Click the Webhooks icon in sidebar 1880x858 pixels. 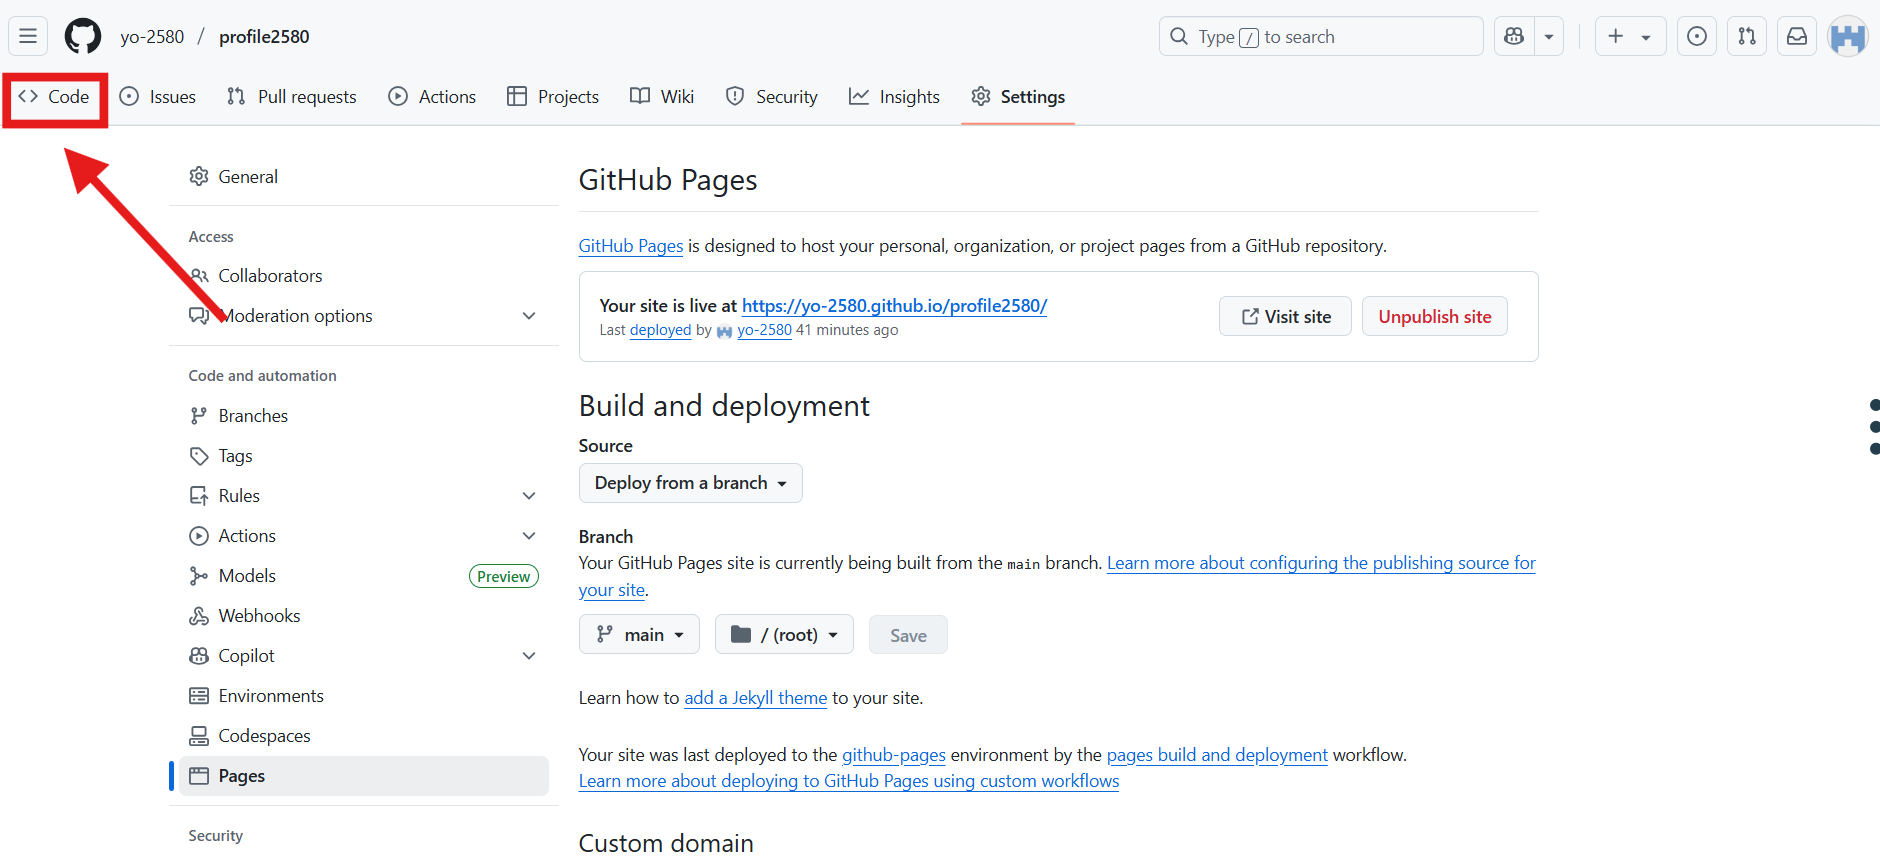click(199, 615)
